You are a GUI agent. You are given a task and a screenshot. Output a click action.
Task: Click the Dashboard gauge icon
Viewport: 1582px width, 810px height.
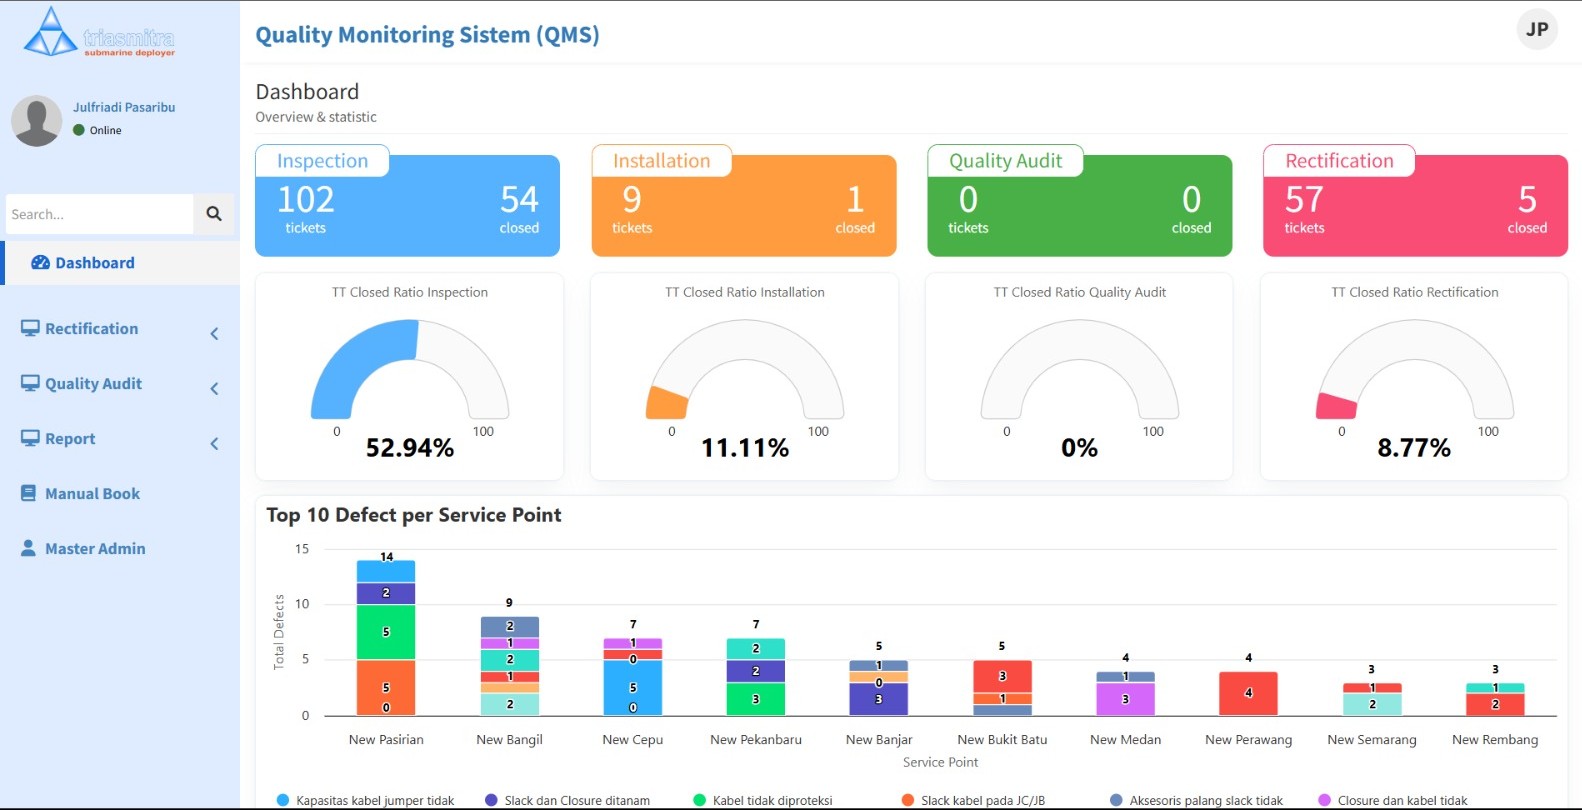(40, 263)
